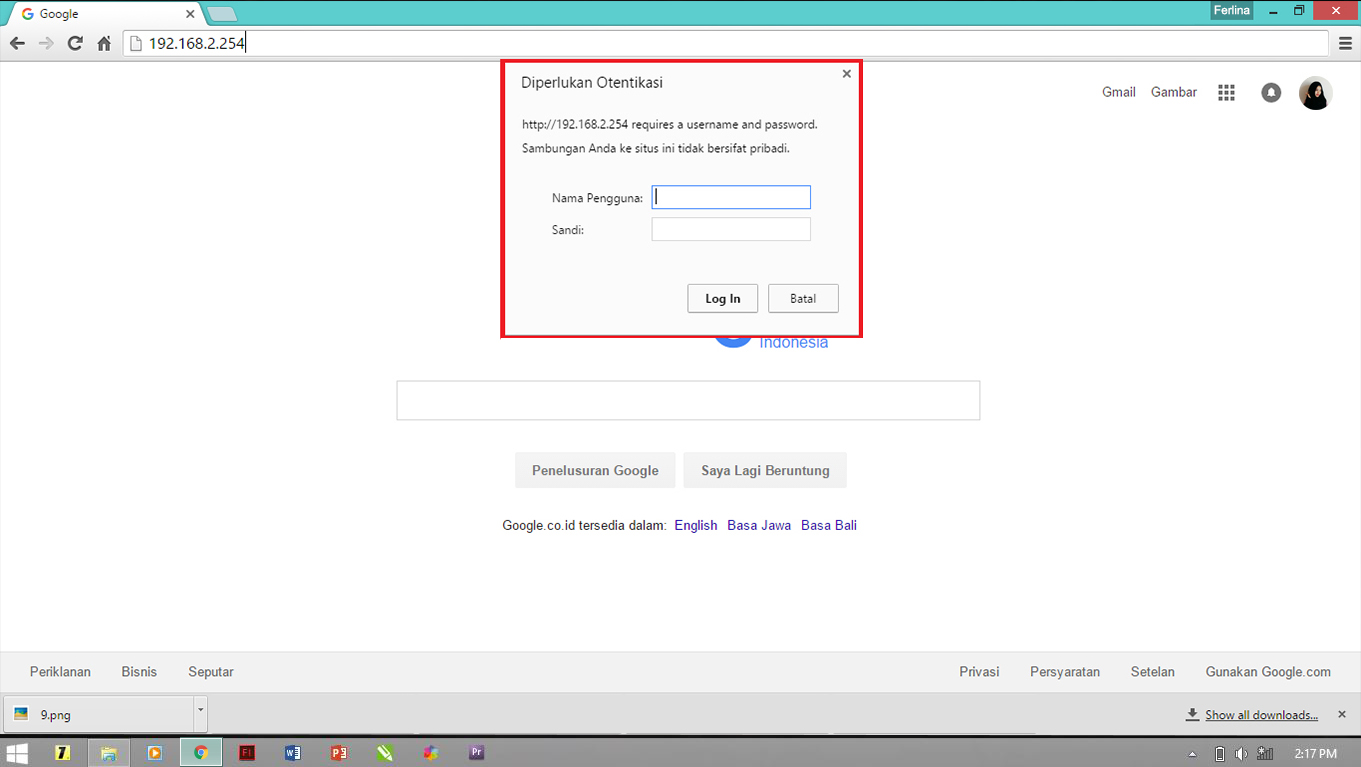Screen dimensions: 1361x767
Task: Focus the Nama Pengguna field
Action: tap(731, 197)
